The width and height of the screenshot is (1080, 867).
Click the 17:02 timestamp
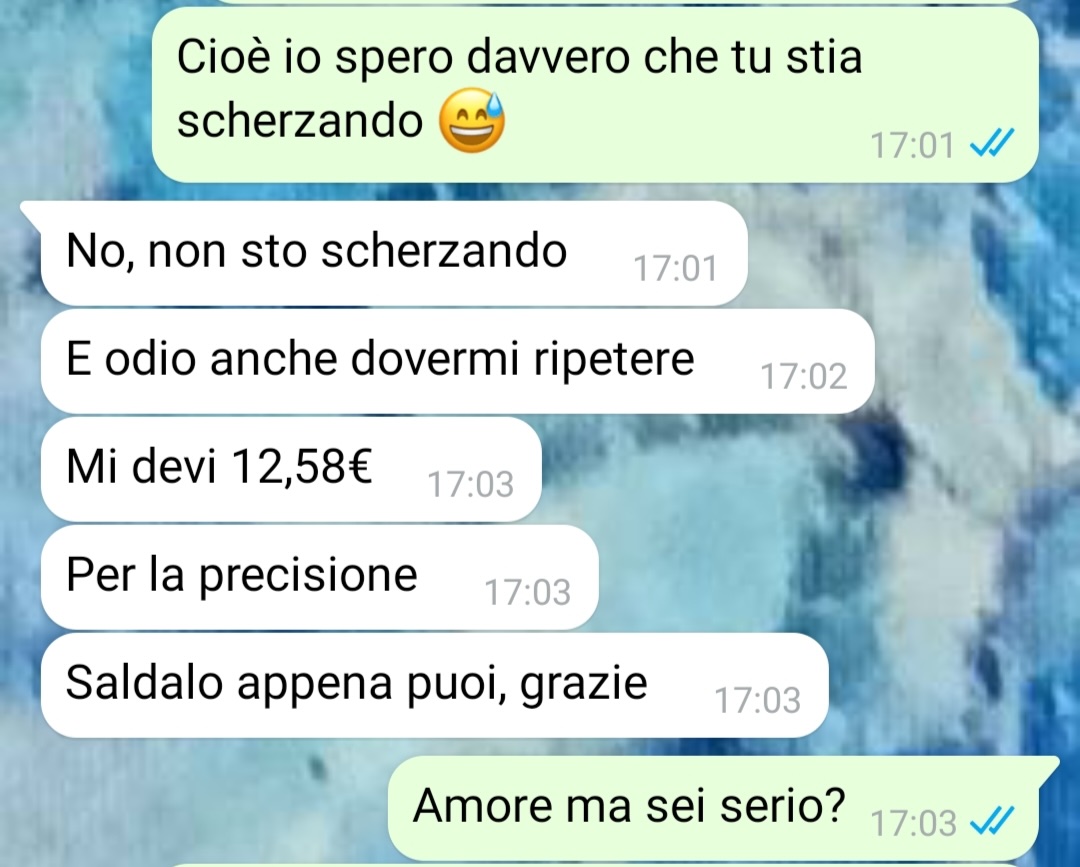(803, 377)
